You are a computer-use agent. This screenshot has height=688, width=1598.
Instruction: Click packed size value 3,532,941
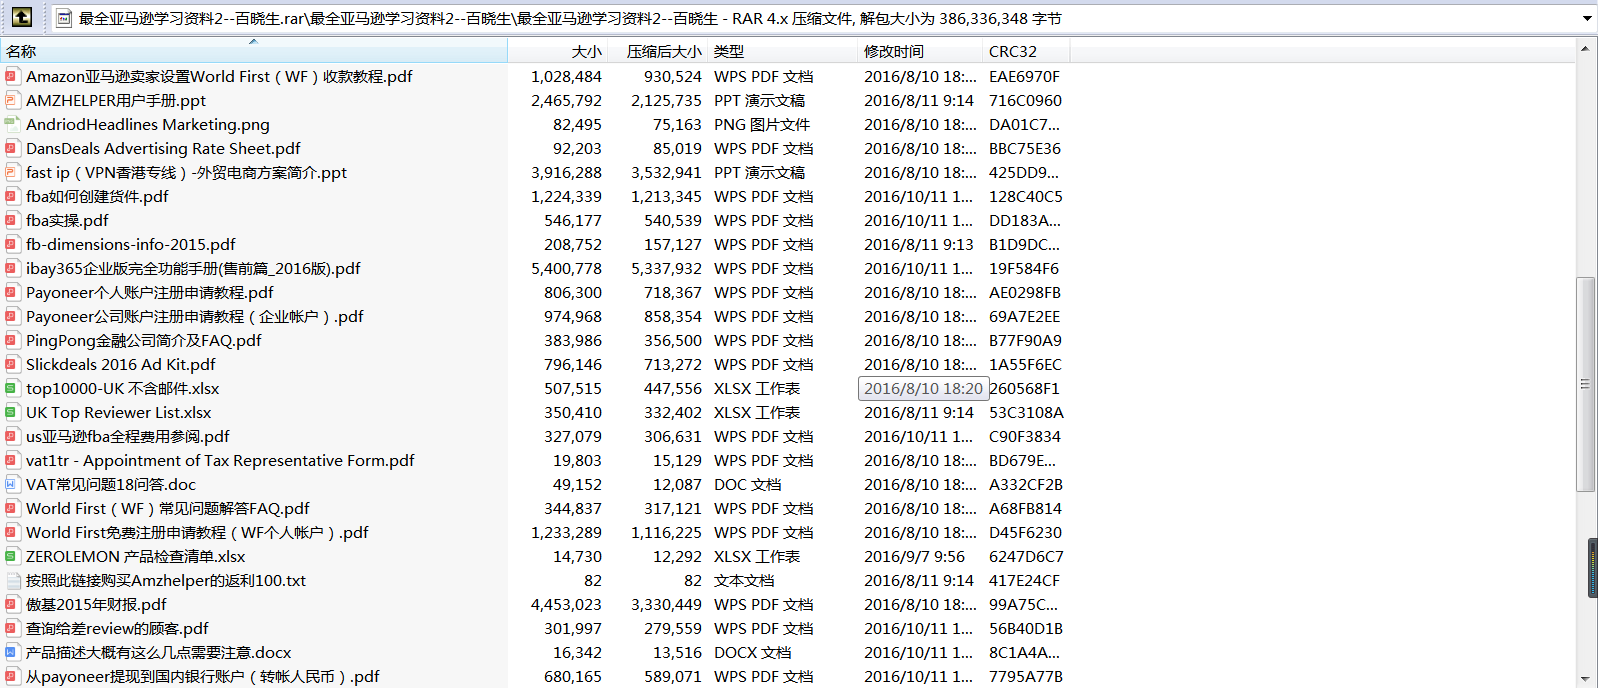point(666,173)
